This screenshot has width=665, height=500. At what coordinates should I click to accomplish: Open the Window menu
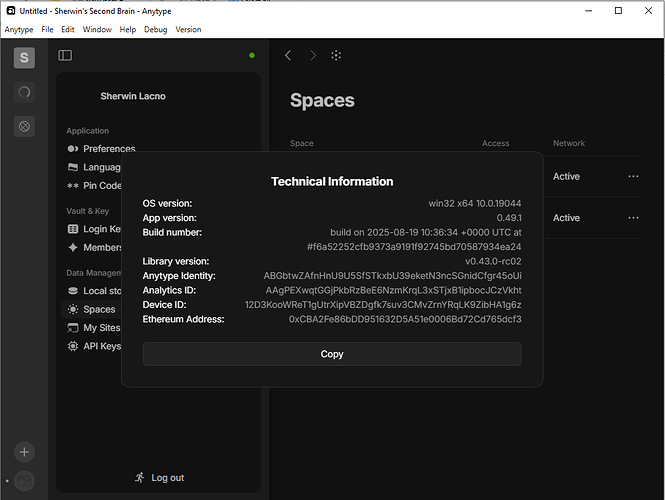(x=97, y=29)
